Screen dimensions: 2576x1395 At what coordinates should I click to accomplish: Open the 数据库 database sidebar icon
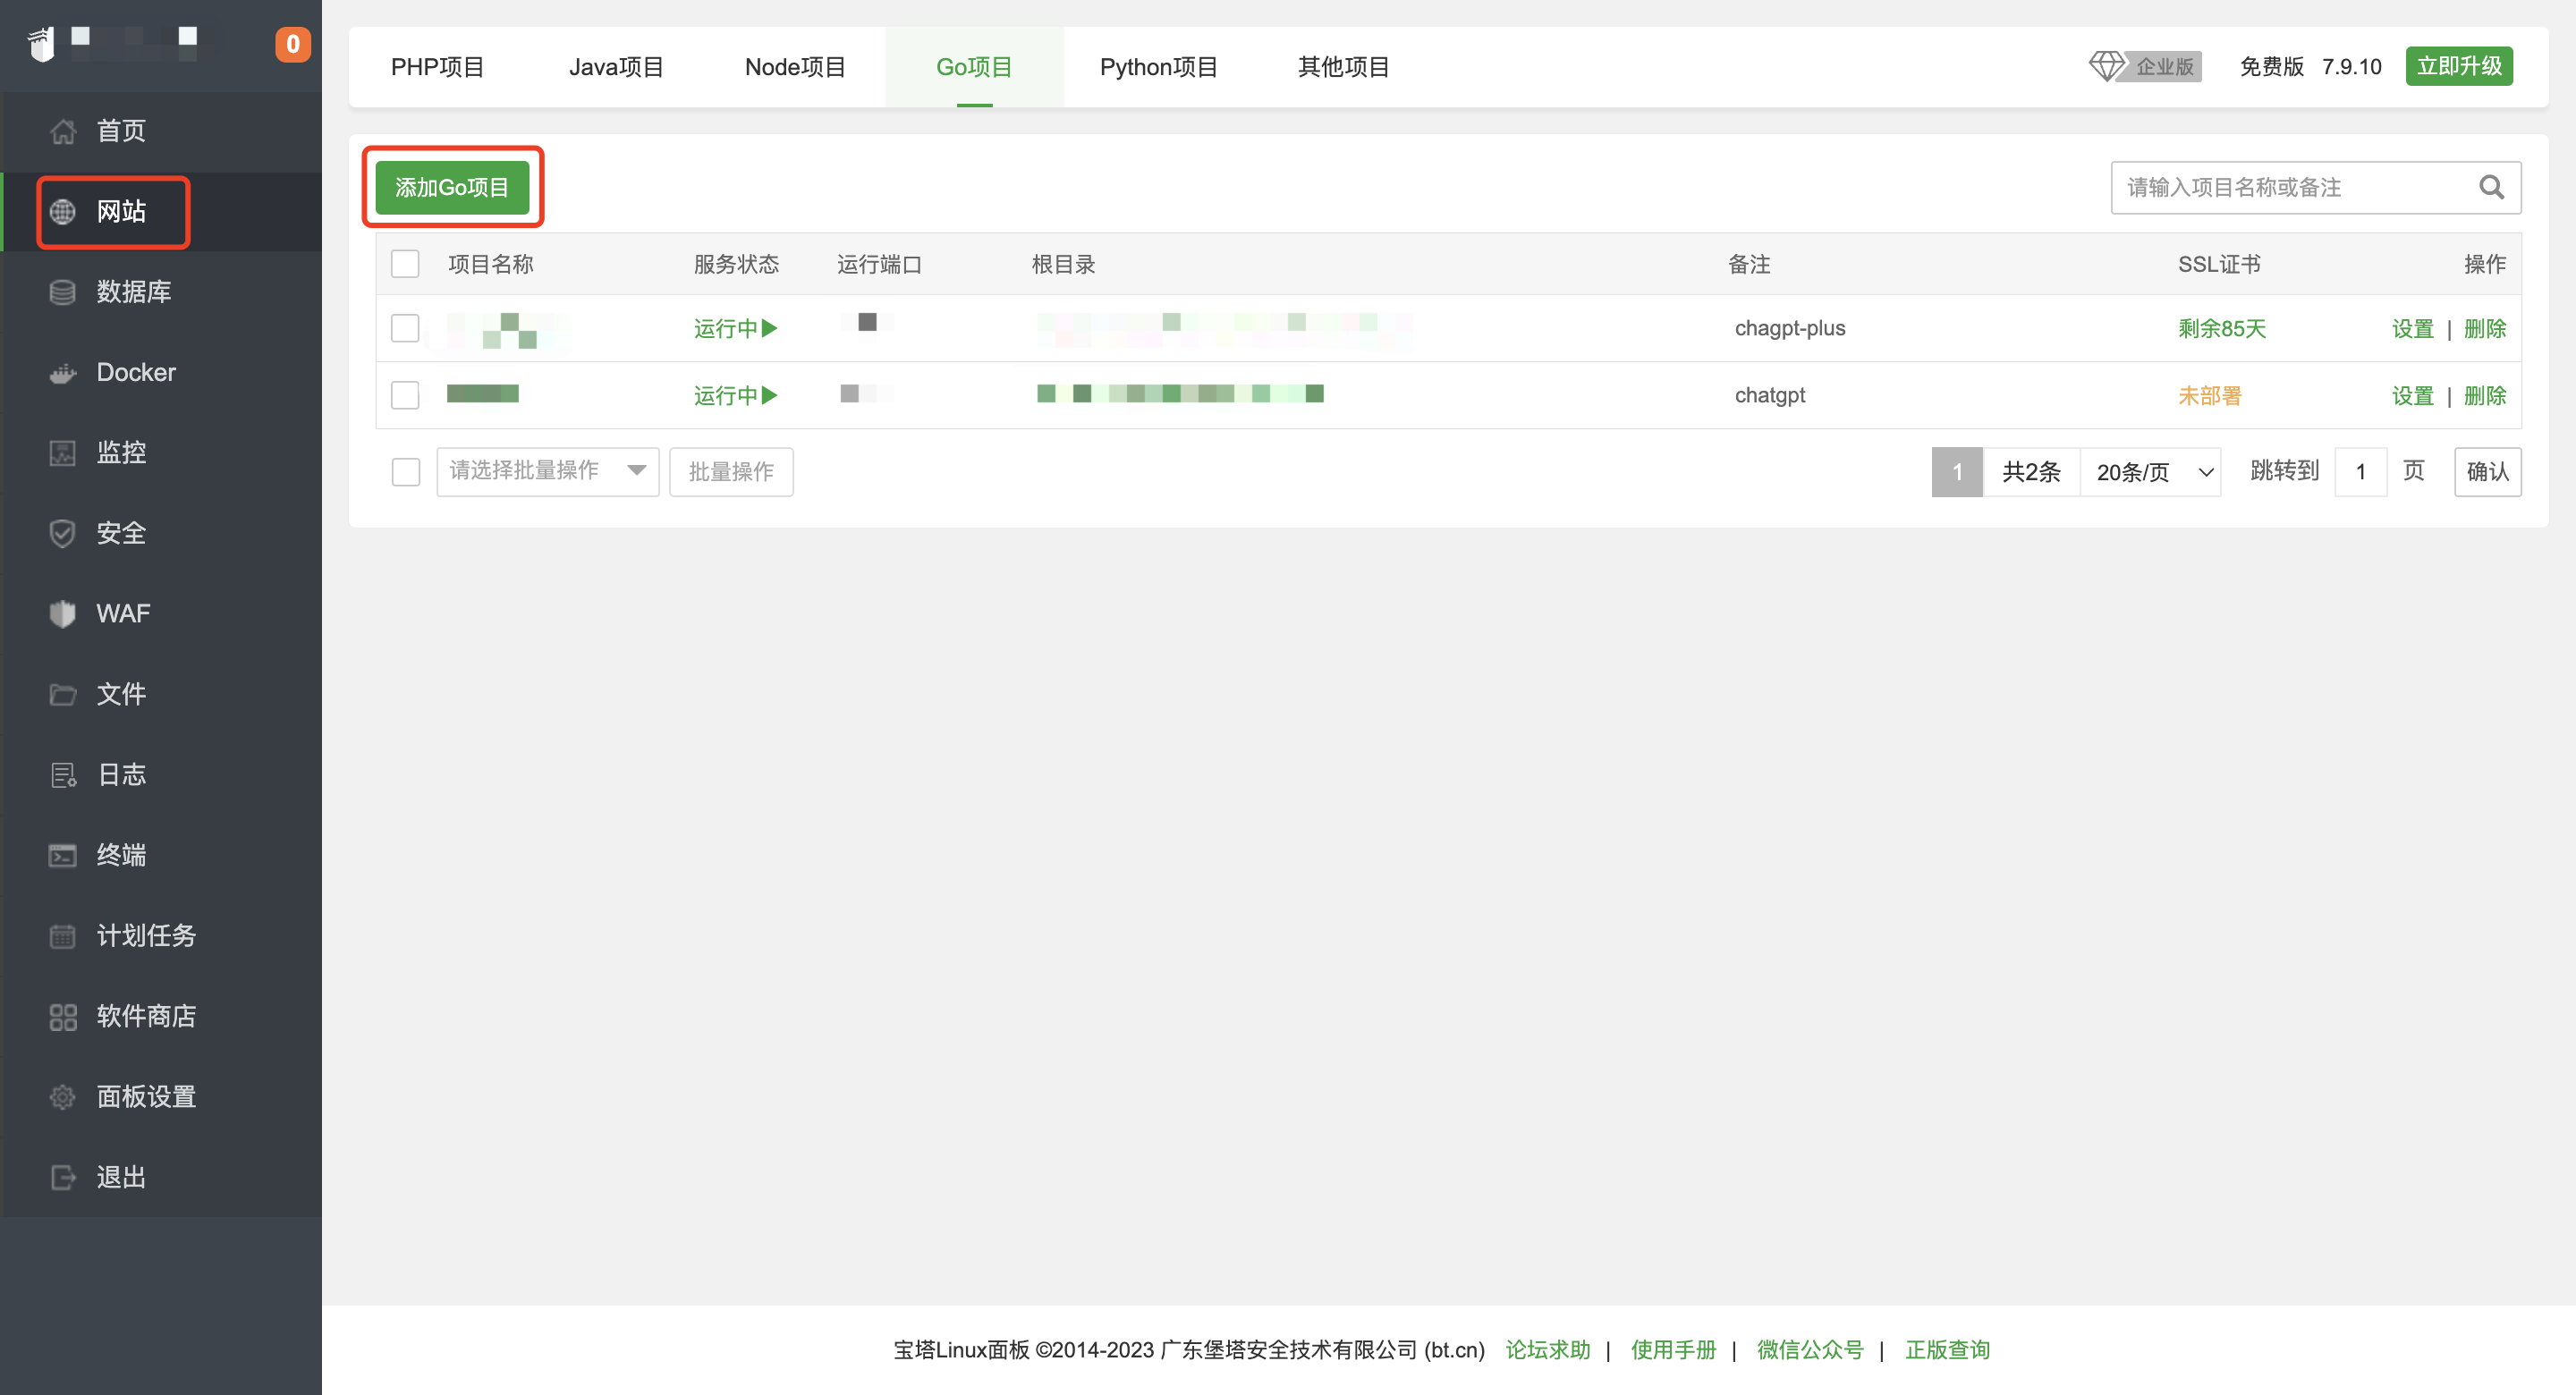(63, 292)
